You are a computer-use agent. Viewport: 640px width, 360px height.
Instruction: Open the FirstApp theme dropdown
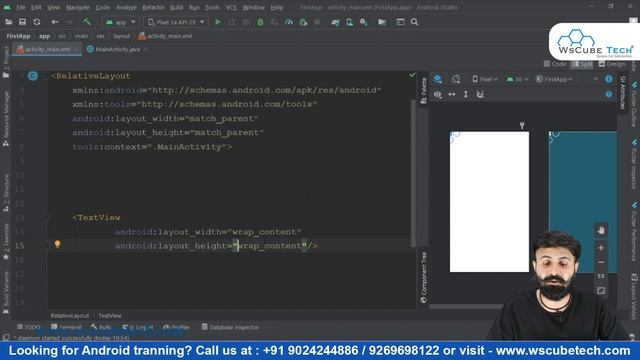click(x=554, y=79)
